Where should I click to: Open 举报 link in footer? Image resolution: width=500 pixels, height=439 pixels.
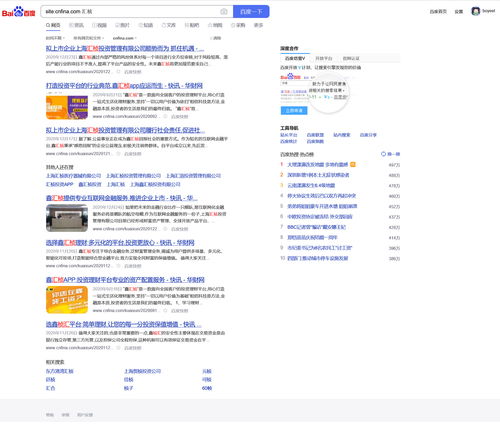pyautogui.click(x=65, y=415)
